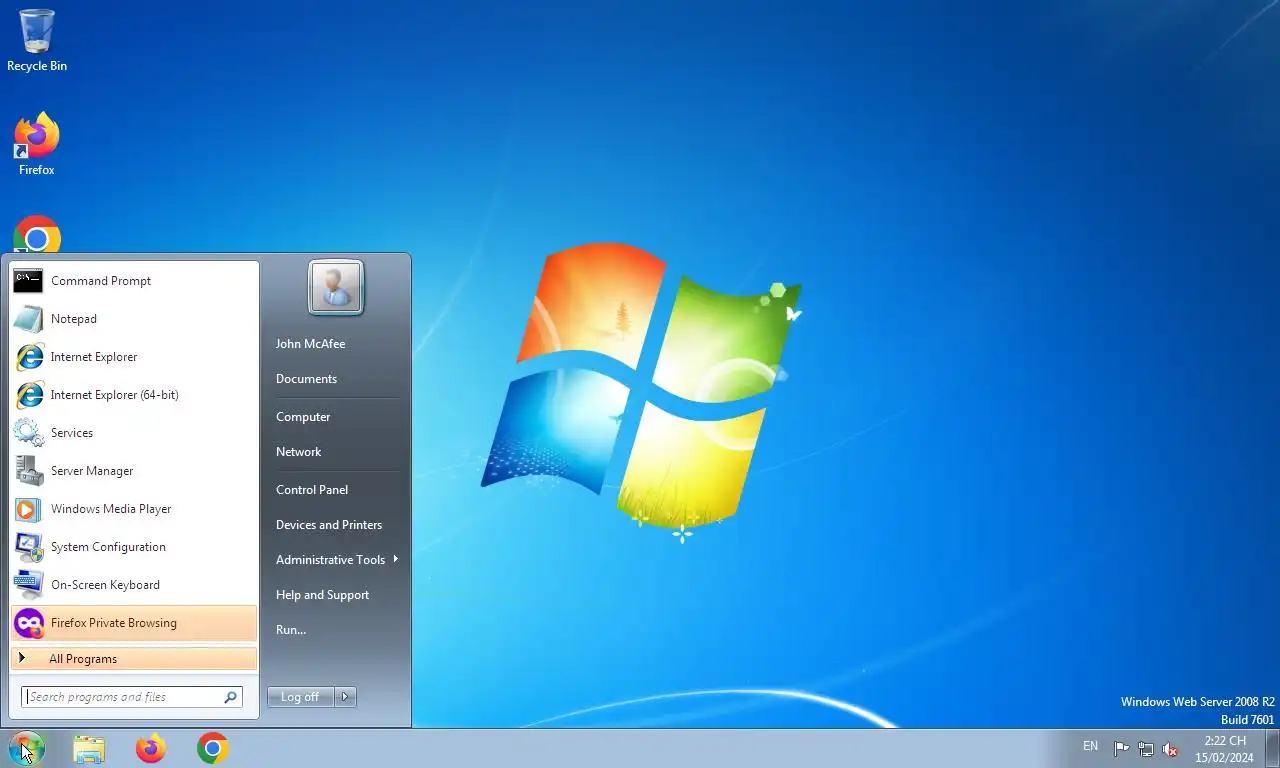The image size is (1280, 768).
Task: Click the Internet Explorer icon in Start menu
Action: [28, 357]
